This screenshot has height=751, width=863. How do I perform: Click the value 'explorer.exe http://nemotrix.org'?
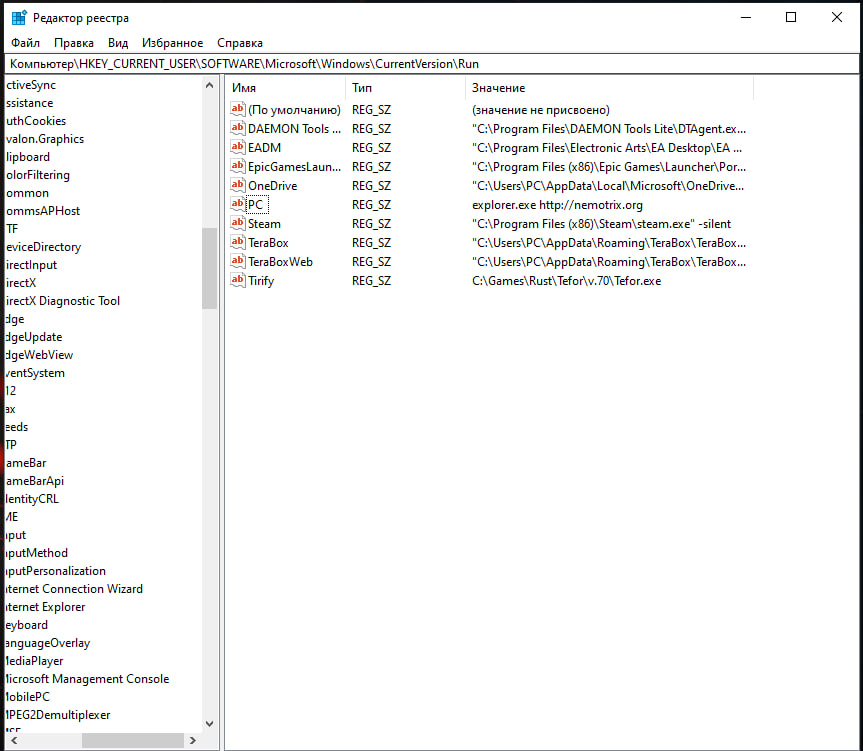[x=557, y=205]
